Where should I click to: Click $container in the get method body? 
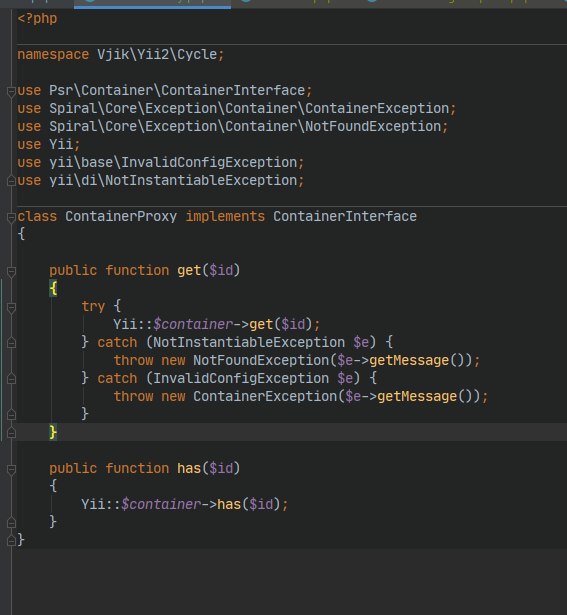click(x=193, y=325)
